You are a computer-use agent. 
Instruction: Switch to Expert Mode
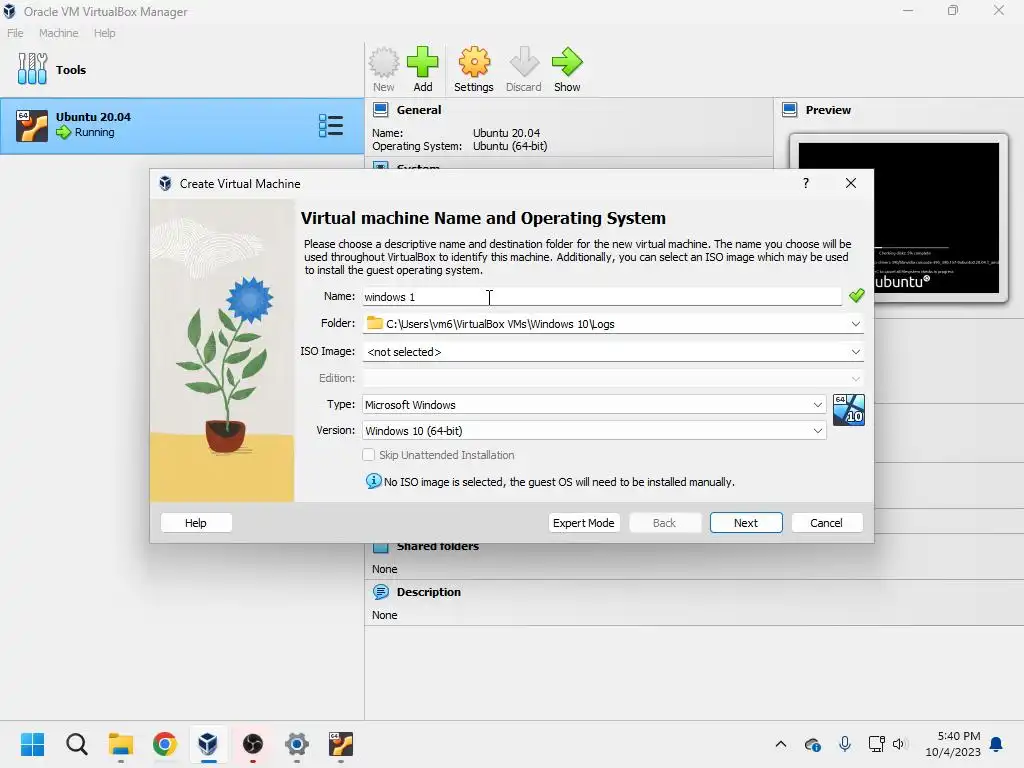tap(584, 522)
